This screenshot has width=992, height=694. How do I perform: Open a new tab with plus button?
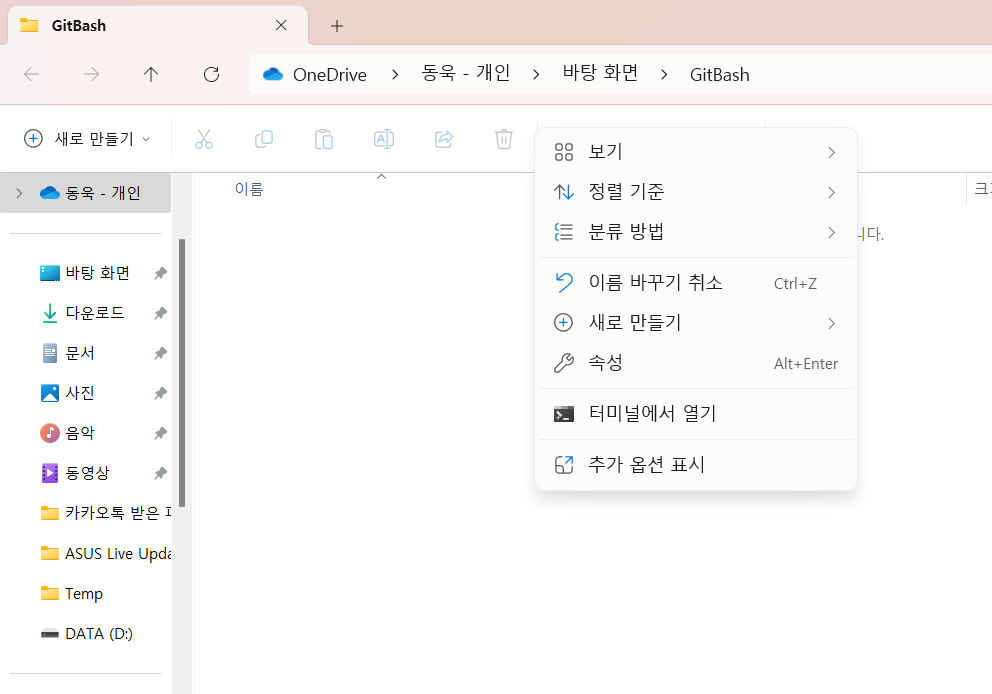pyautogui.click(x=337, y=26)
